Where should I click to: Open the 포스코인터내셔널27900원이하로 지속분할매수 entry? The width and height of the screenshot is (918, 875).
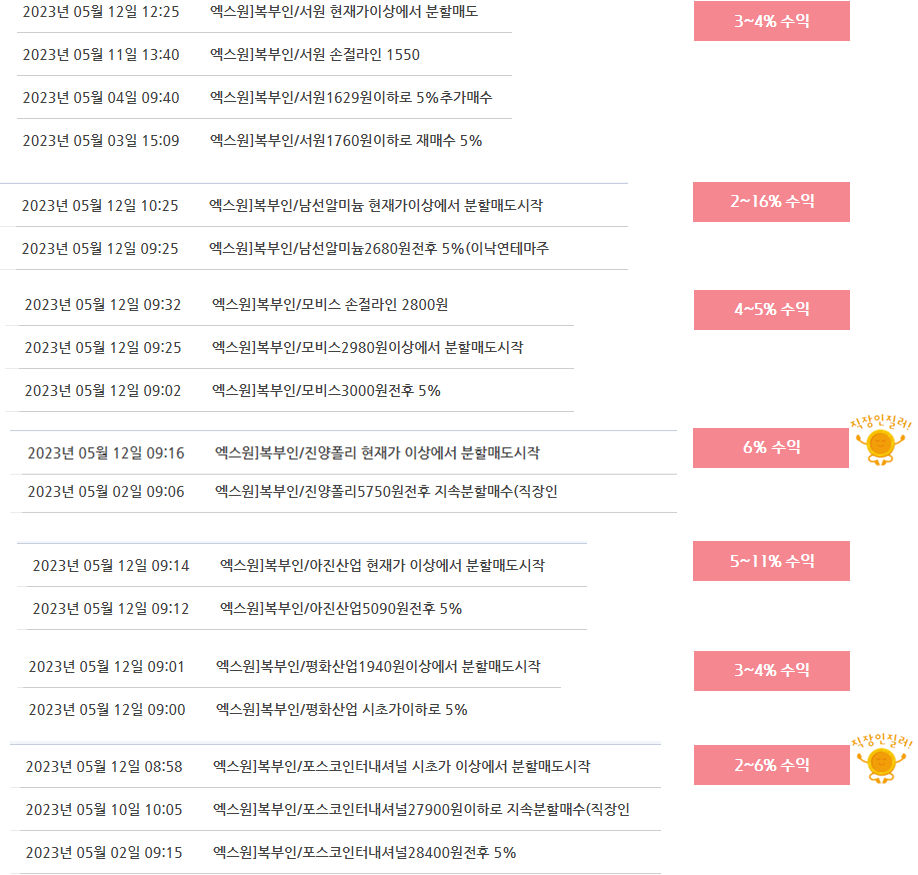(421, 809)
